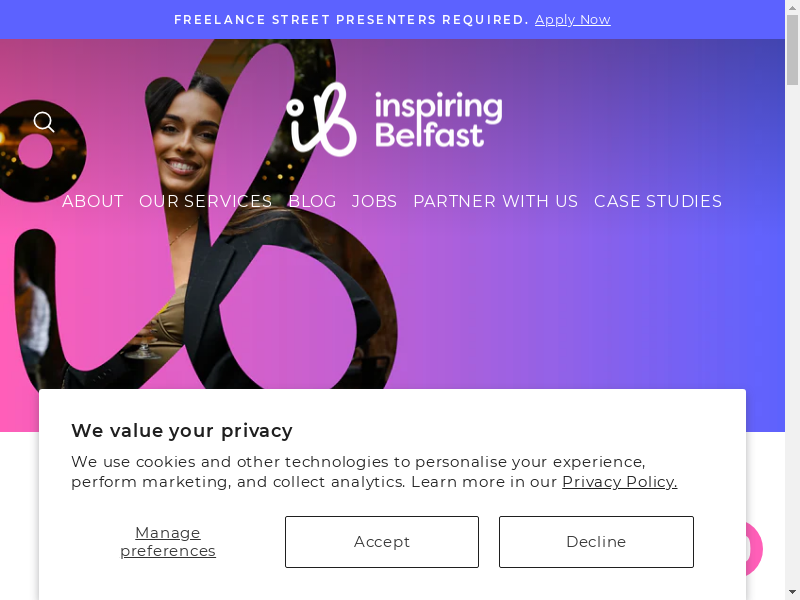Click the pink floating circular widget

click(755, 548)
